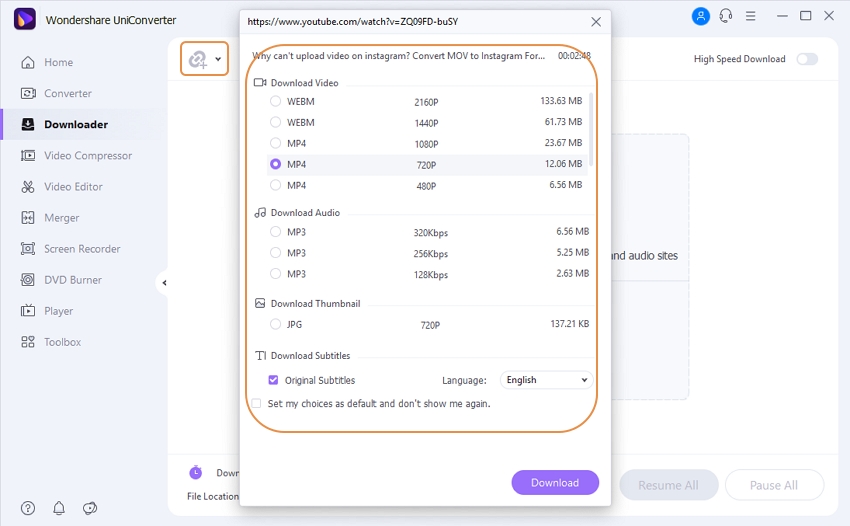Open the notifications bell icon
The image size is (850, 526).
pos(59,508)
